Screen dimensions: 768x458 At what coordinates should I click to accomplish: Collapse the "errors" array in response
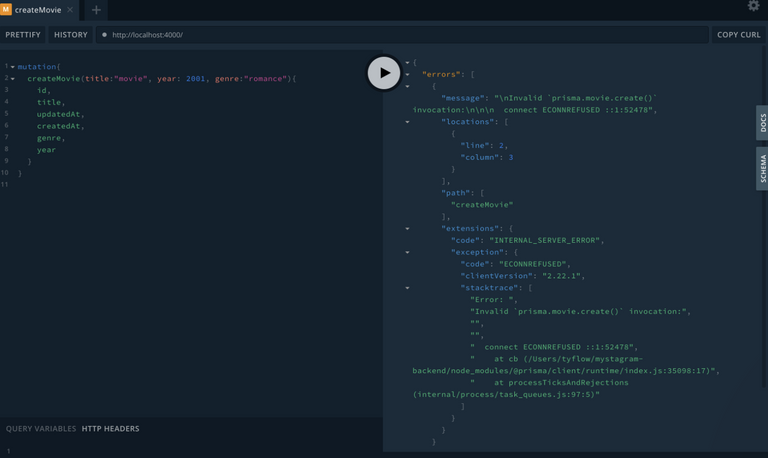[407, 74]
